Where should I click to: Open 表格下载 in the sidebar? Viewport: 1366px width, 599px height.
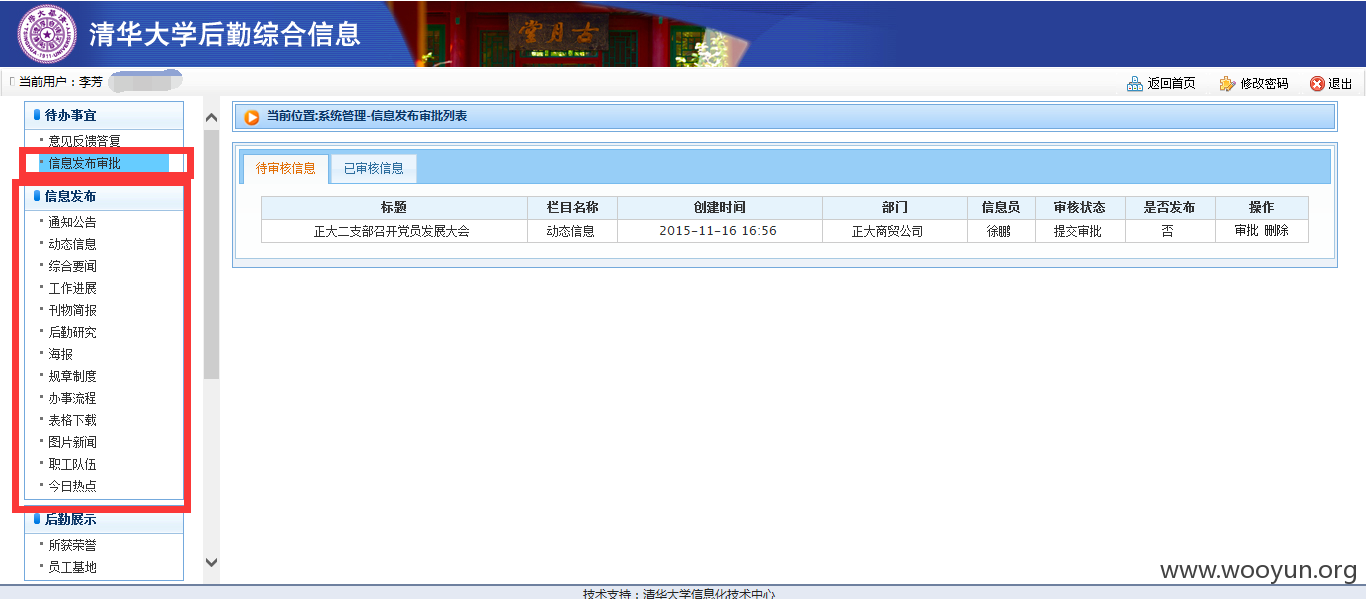(73, 420)
